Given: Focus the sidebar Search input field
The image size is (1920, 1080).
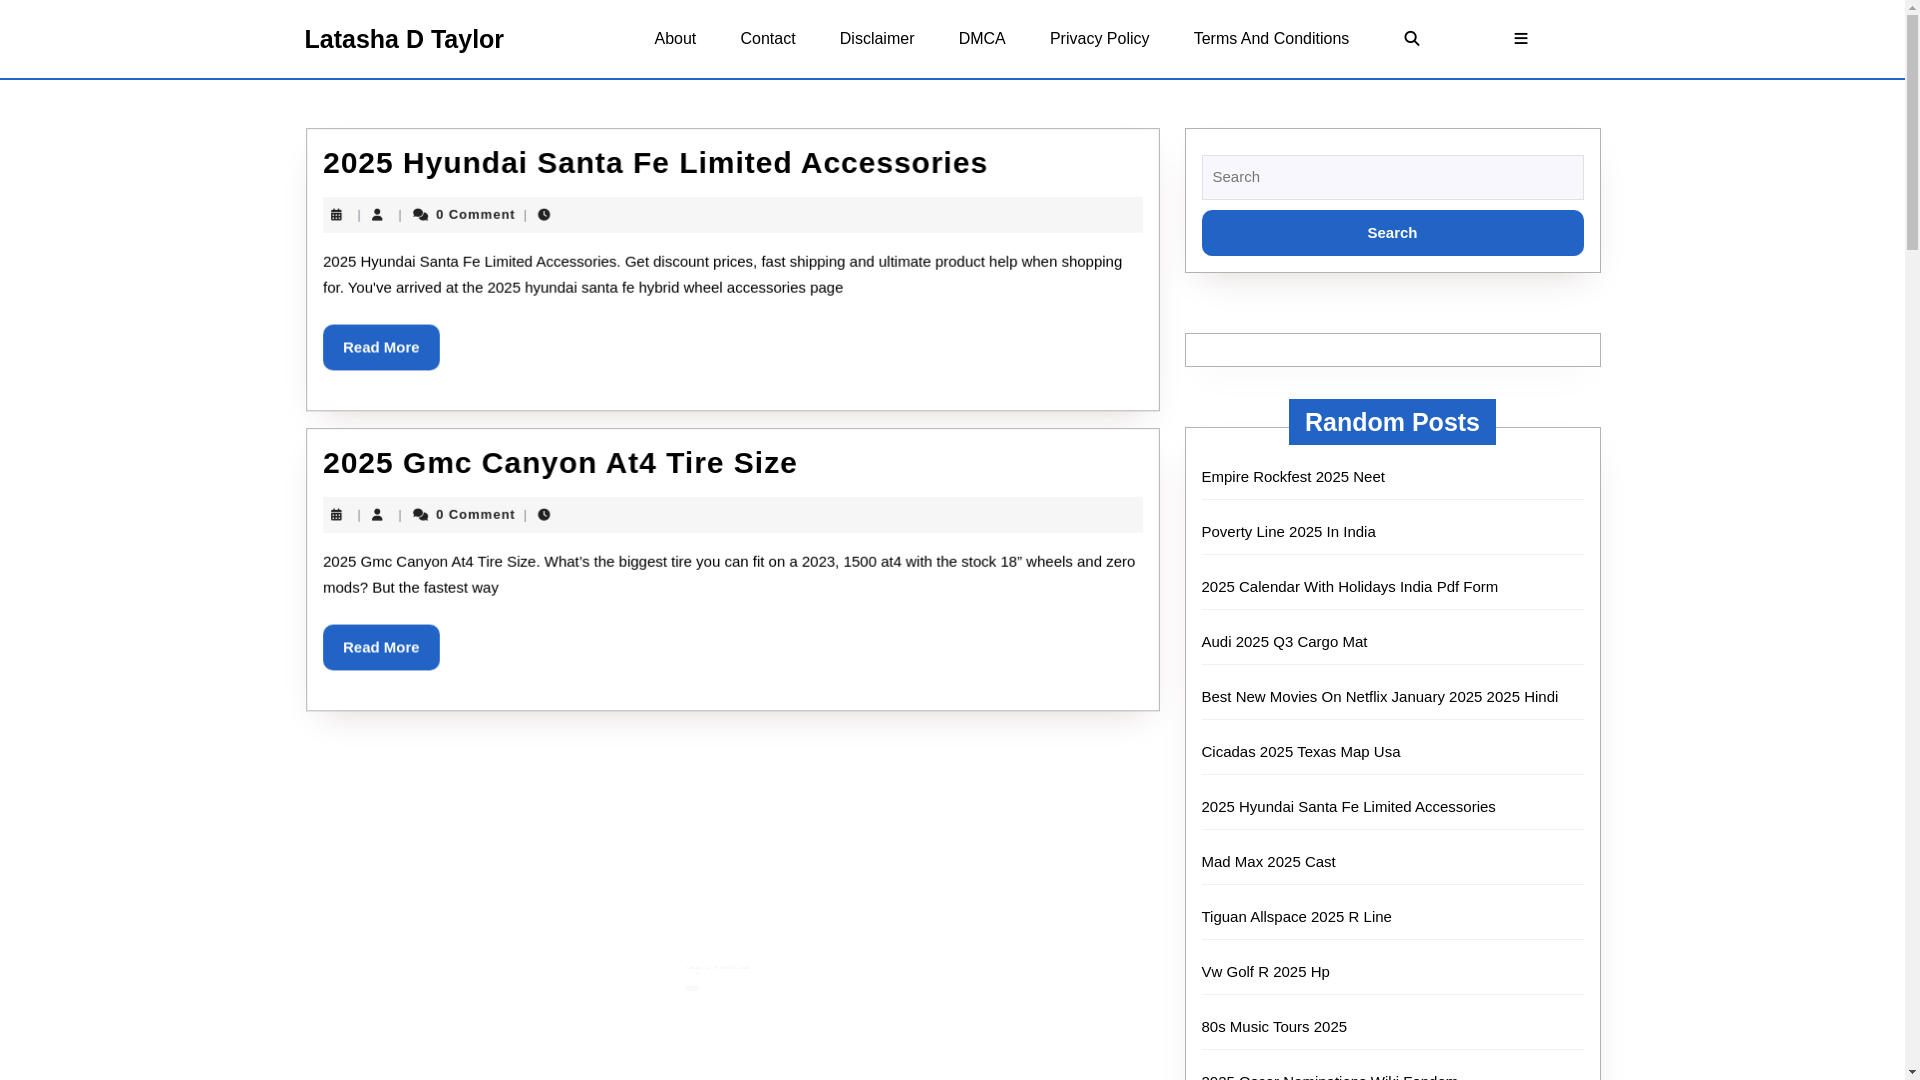Looking at the screenshot, I should click(1392, 177).
